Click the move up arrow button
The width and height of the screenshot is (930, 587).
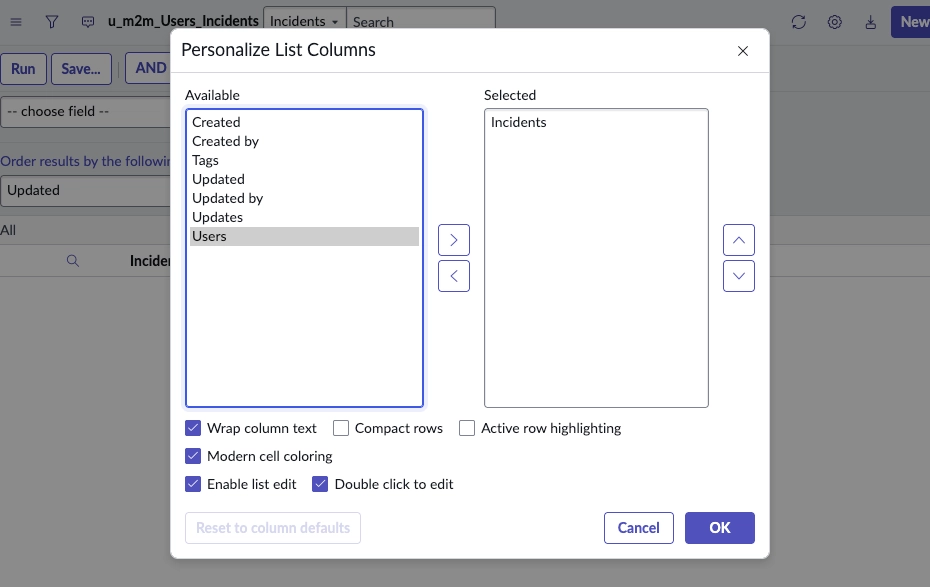[739, 240]
